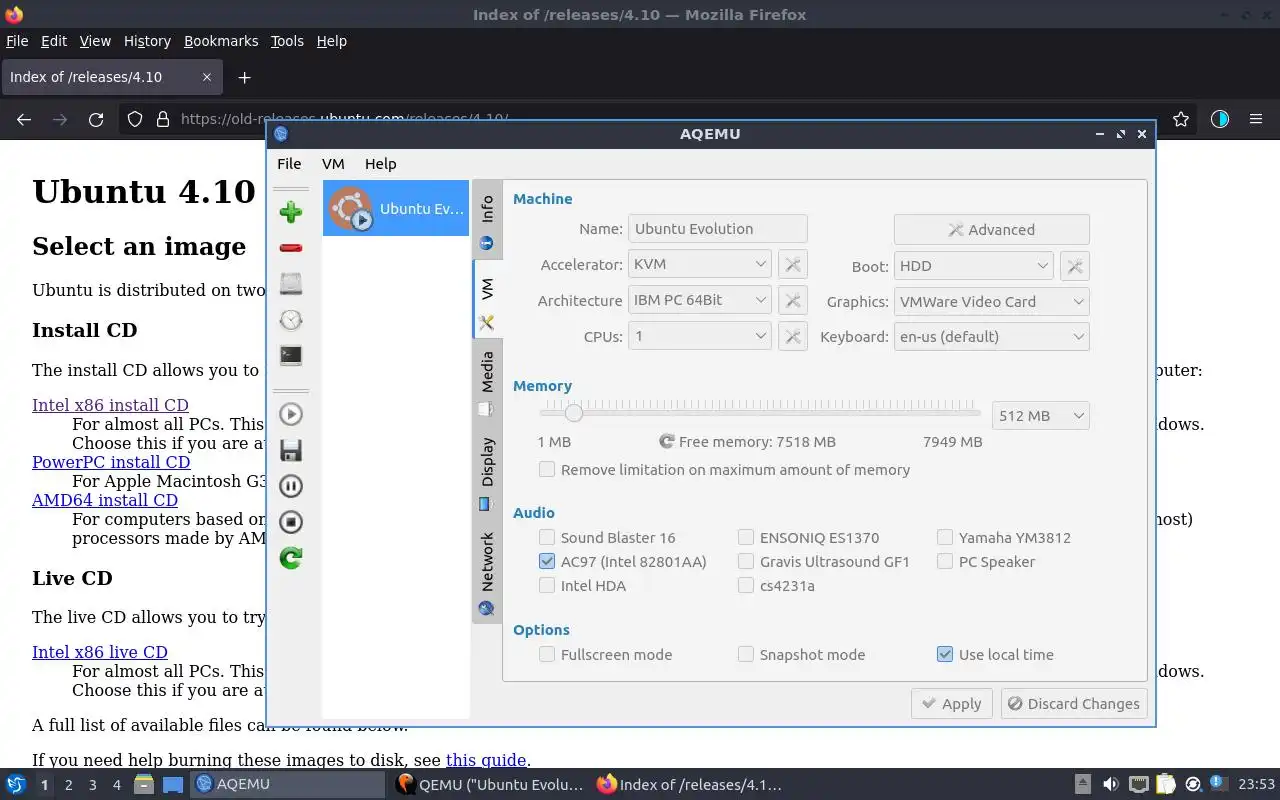Open AQEMU File menu
The height and width of the screenshot is (800, 1280).
(289, 164)
